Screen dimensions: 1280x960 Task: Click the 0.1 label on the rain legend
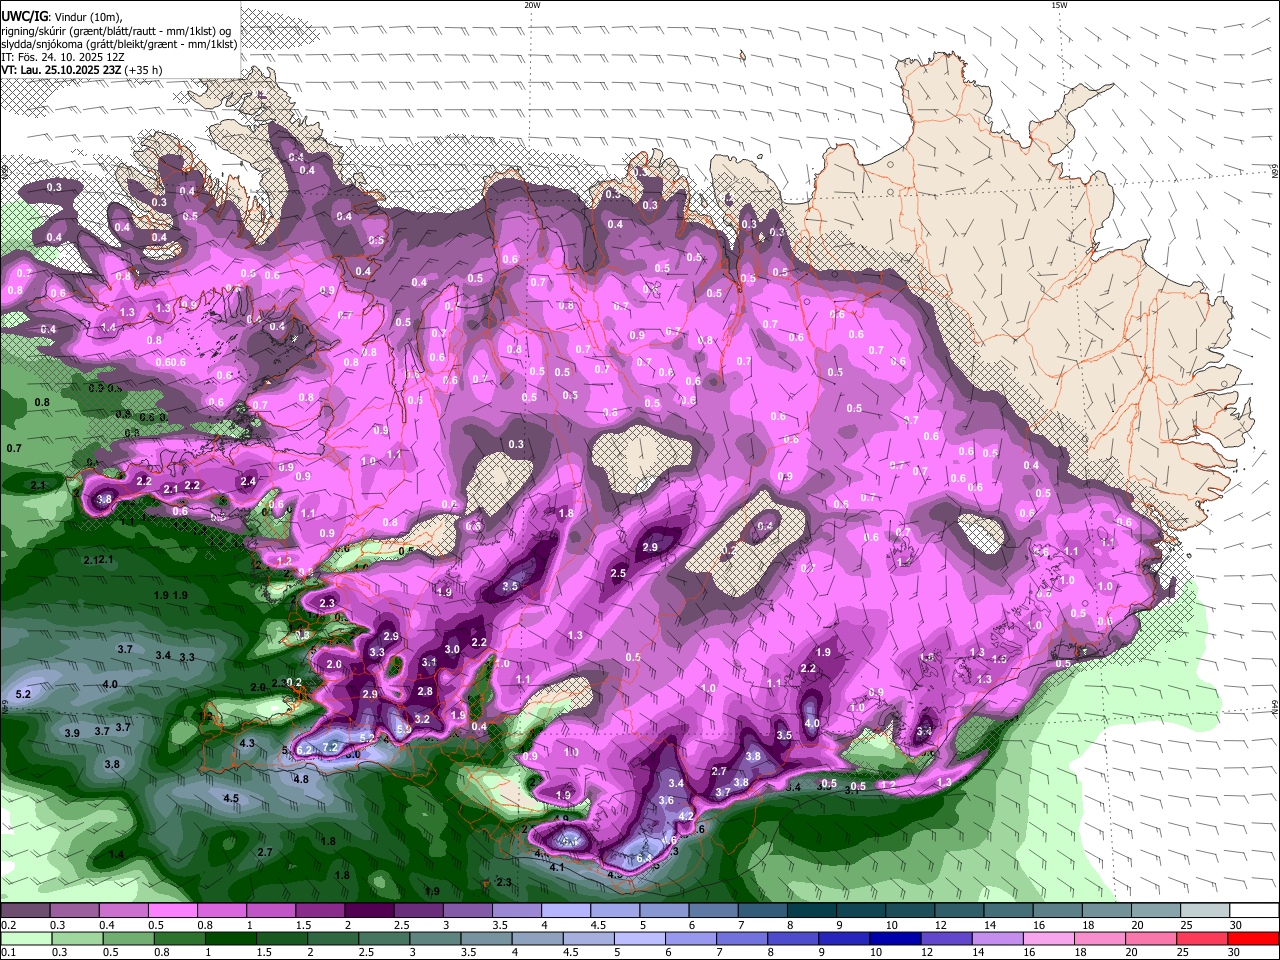pos(7,953)
